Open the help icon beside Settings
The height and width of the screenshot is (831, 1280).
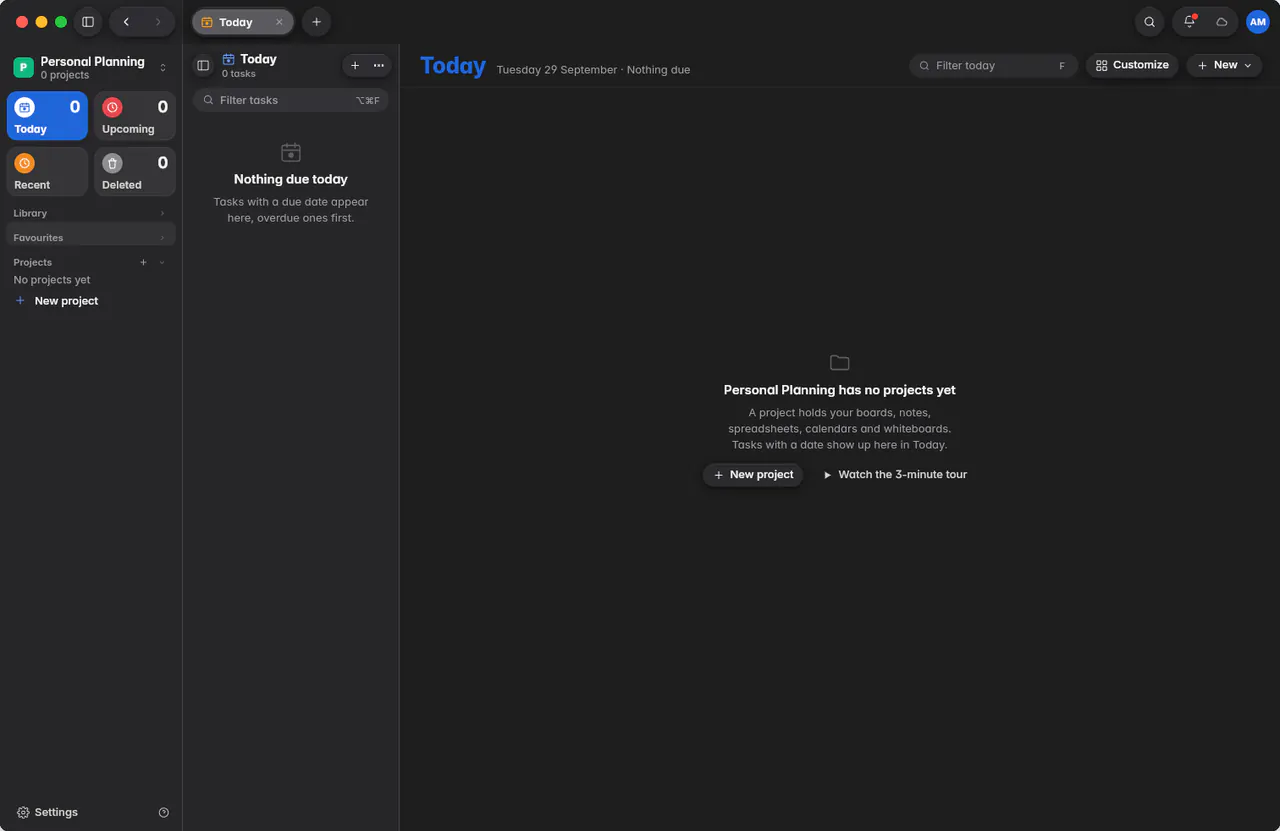tap(164, 813)
